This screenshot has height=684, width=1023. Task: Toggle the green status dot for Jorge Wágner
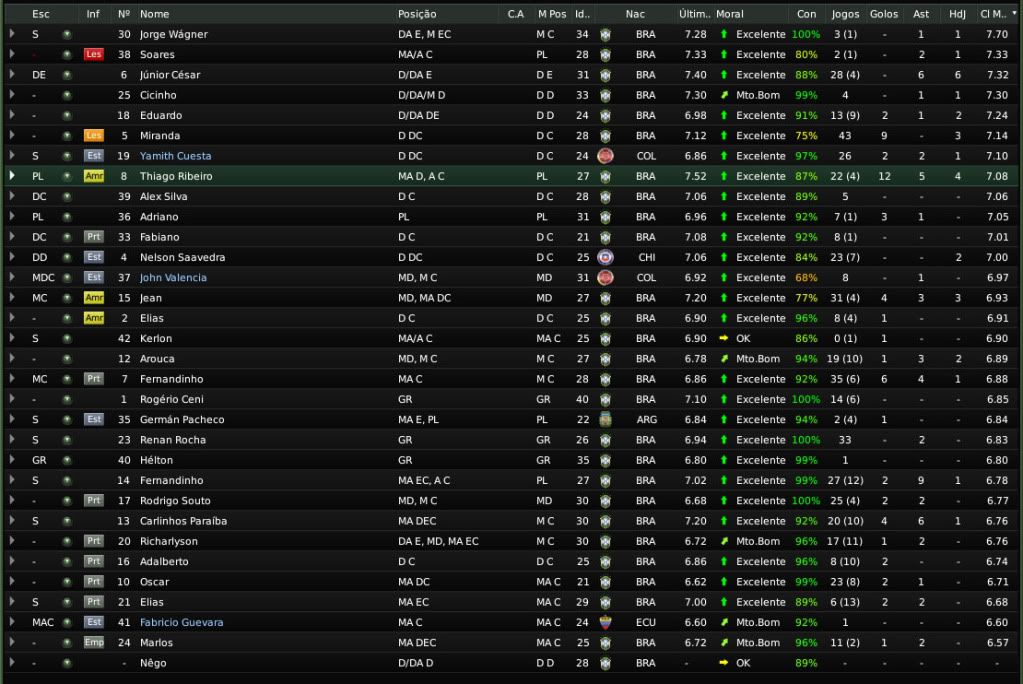point(67,34)
